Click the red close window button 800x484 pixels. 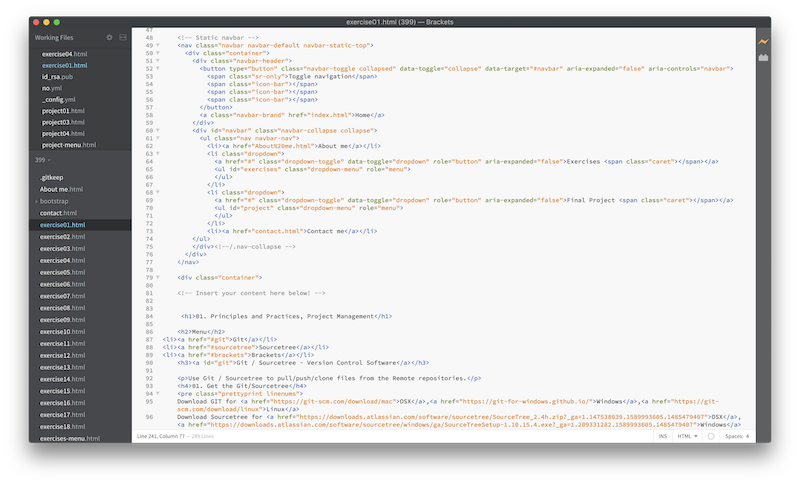36,22
